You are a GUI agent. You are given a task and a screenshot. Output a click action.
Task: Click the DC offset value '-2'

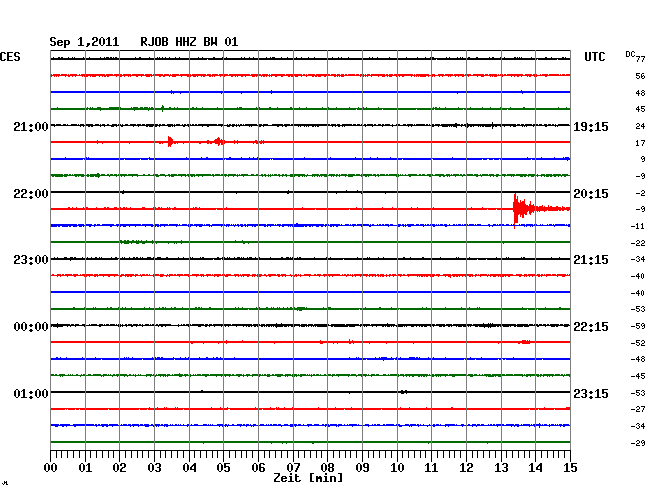point(640,193)
